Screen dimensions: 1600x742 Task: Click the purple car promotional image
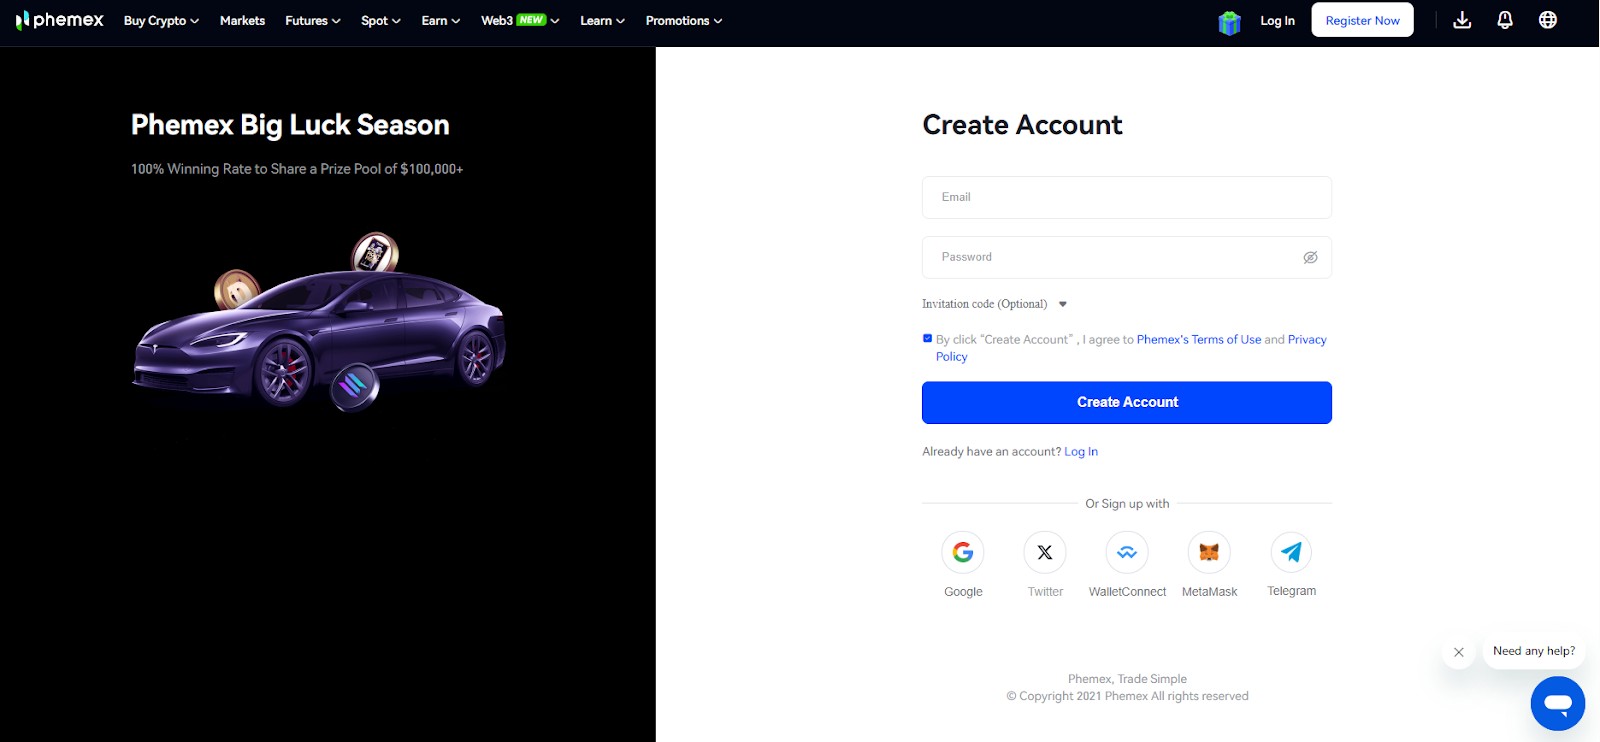(320, 325)
